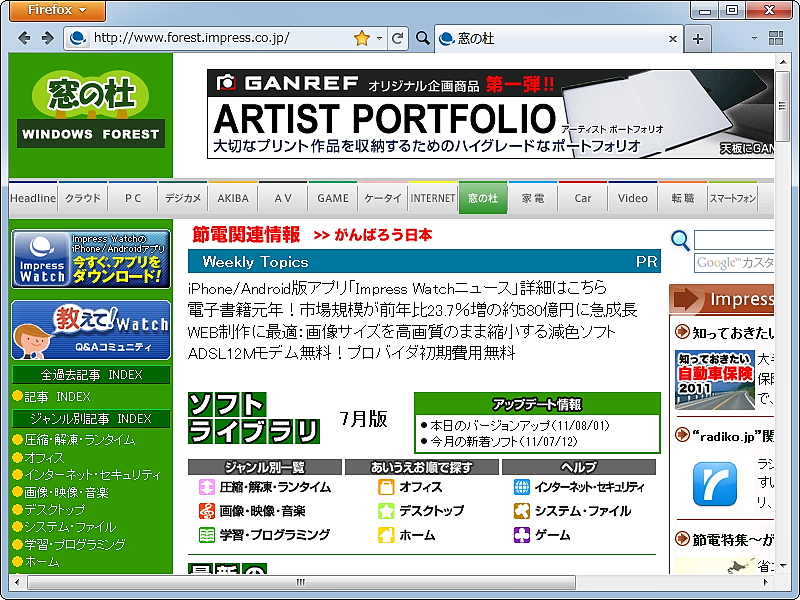Open the orange Firefox menu button
Image resolution: width=800 pixels, height=600 pixels.
[56, 11]
